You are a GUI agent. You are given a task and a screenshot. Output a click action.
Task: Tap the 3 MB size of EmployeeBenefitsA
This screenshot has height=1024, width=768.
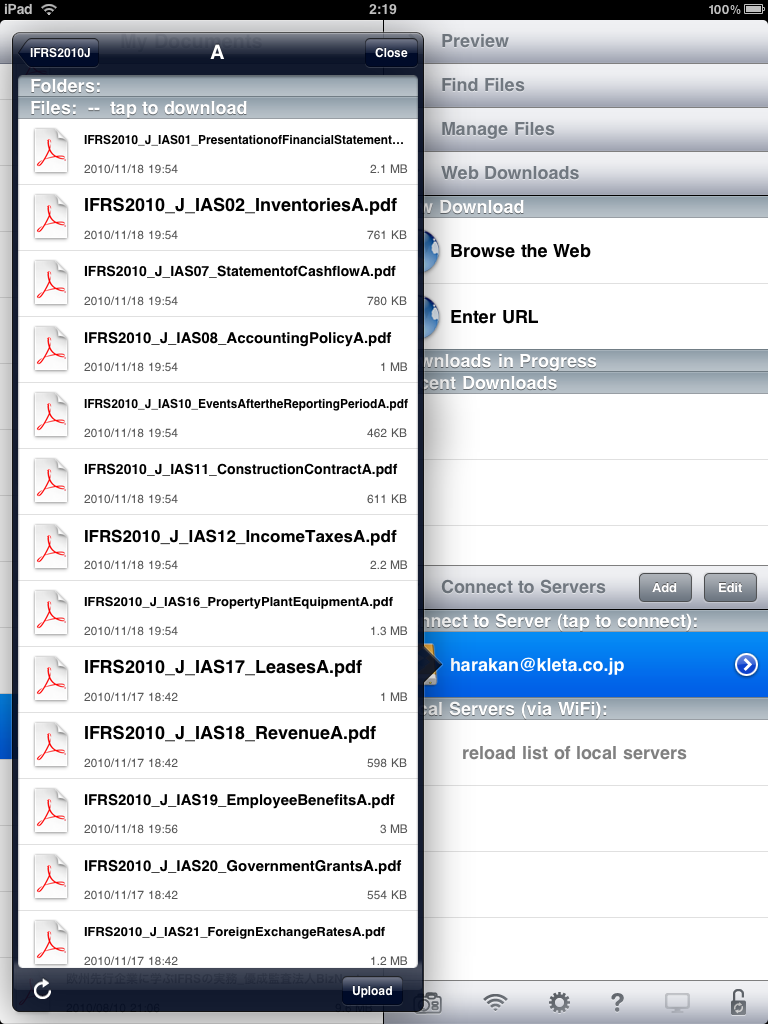[x=393, y=829]
